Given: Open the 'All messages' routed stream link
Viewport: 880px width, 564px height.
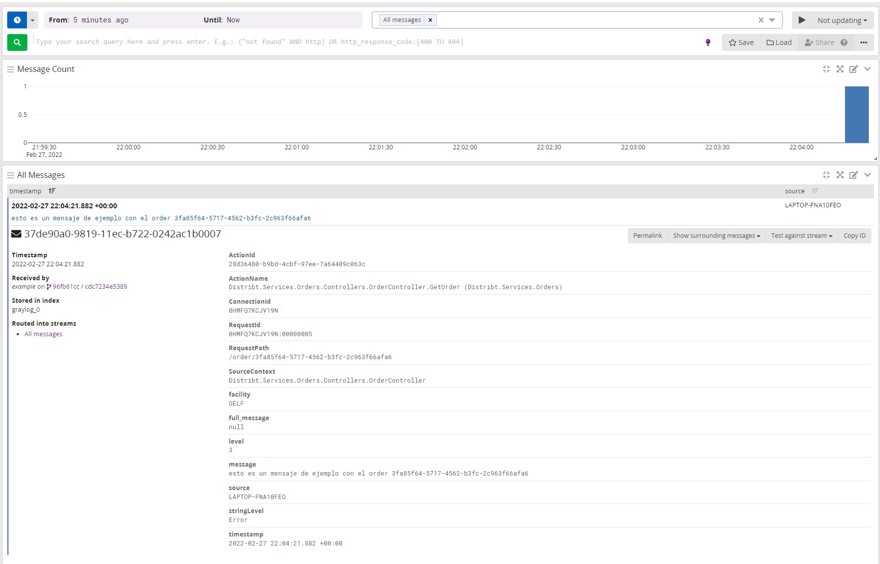Looking at the screenshot, I should tap(43, 334).
